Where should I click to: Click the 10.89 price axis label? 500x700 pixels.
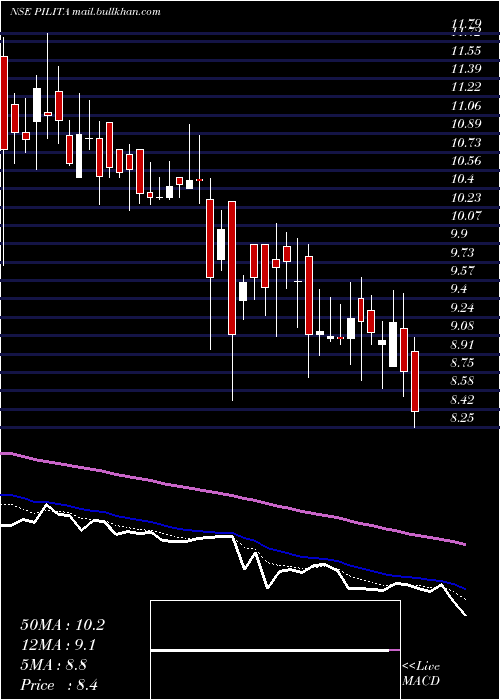[466, 124]
